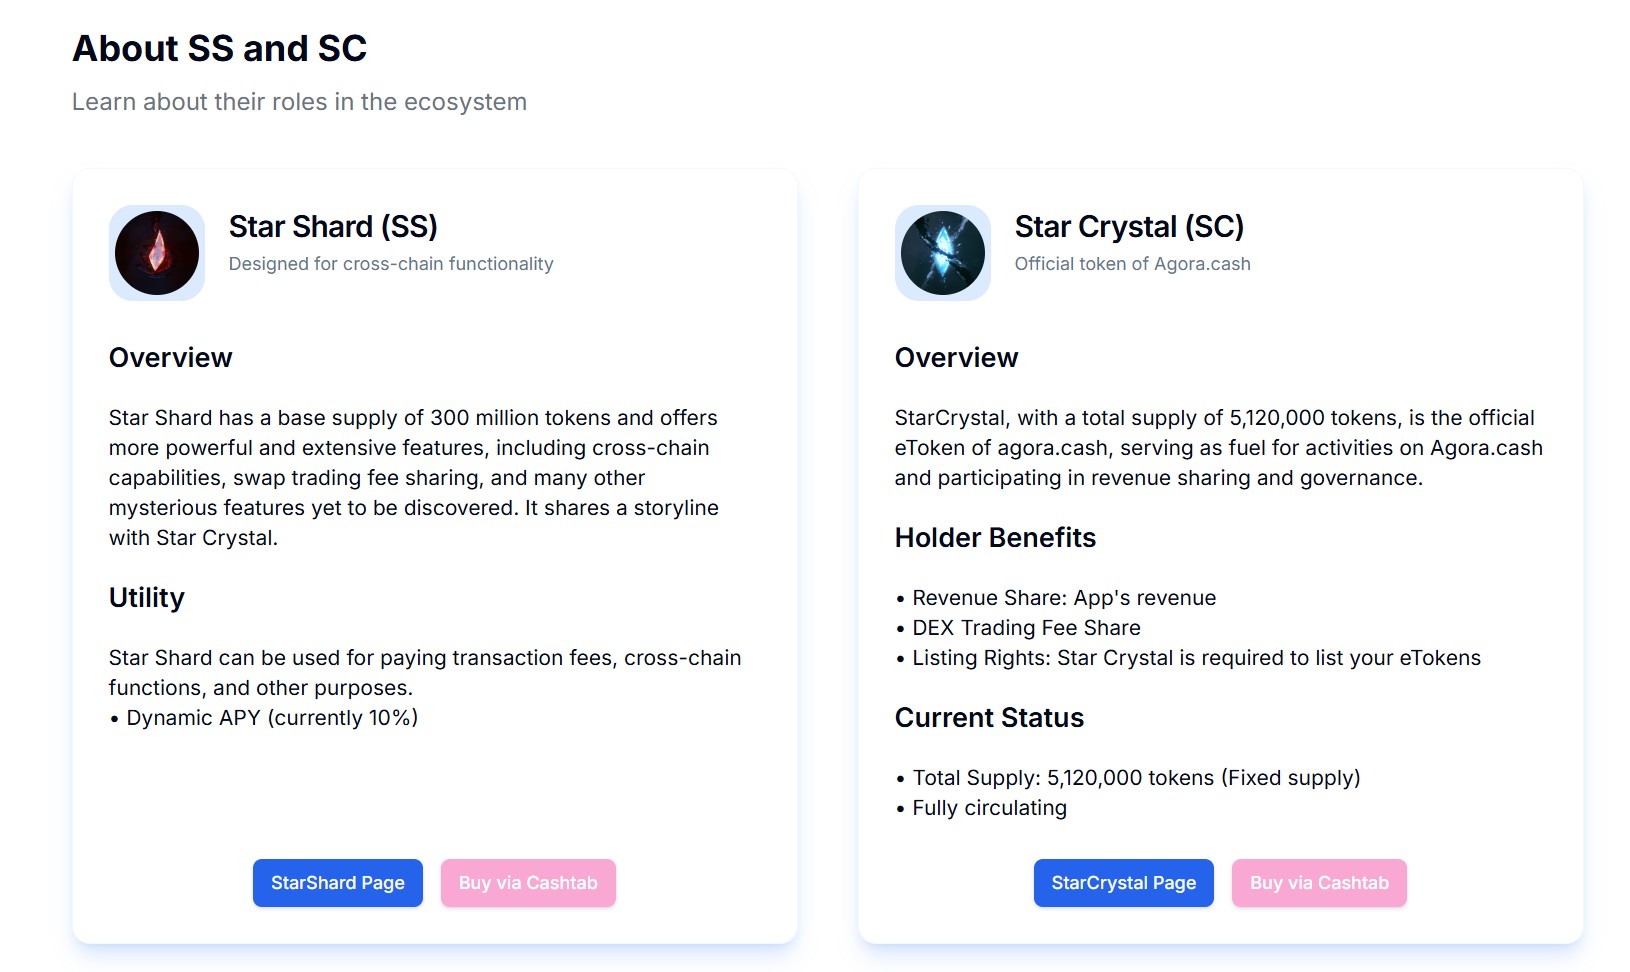Screen dimensions: 1630x972
Task: Click the red Star Shard token icon
Action: [x=157, y=253]
